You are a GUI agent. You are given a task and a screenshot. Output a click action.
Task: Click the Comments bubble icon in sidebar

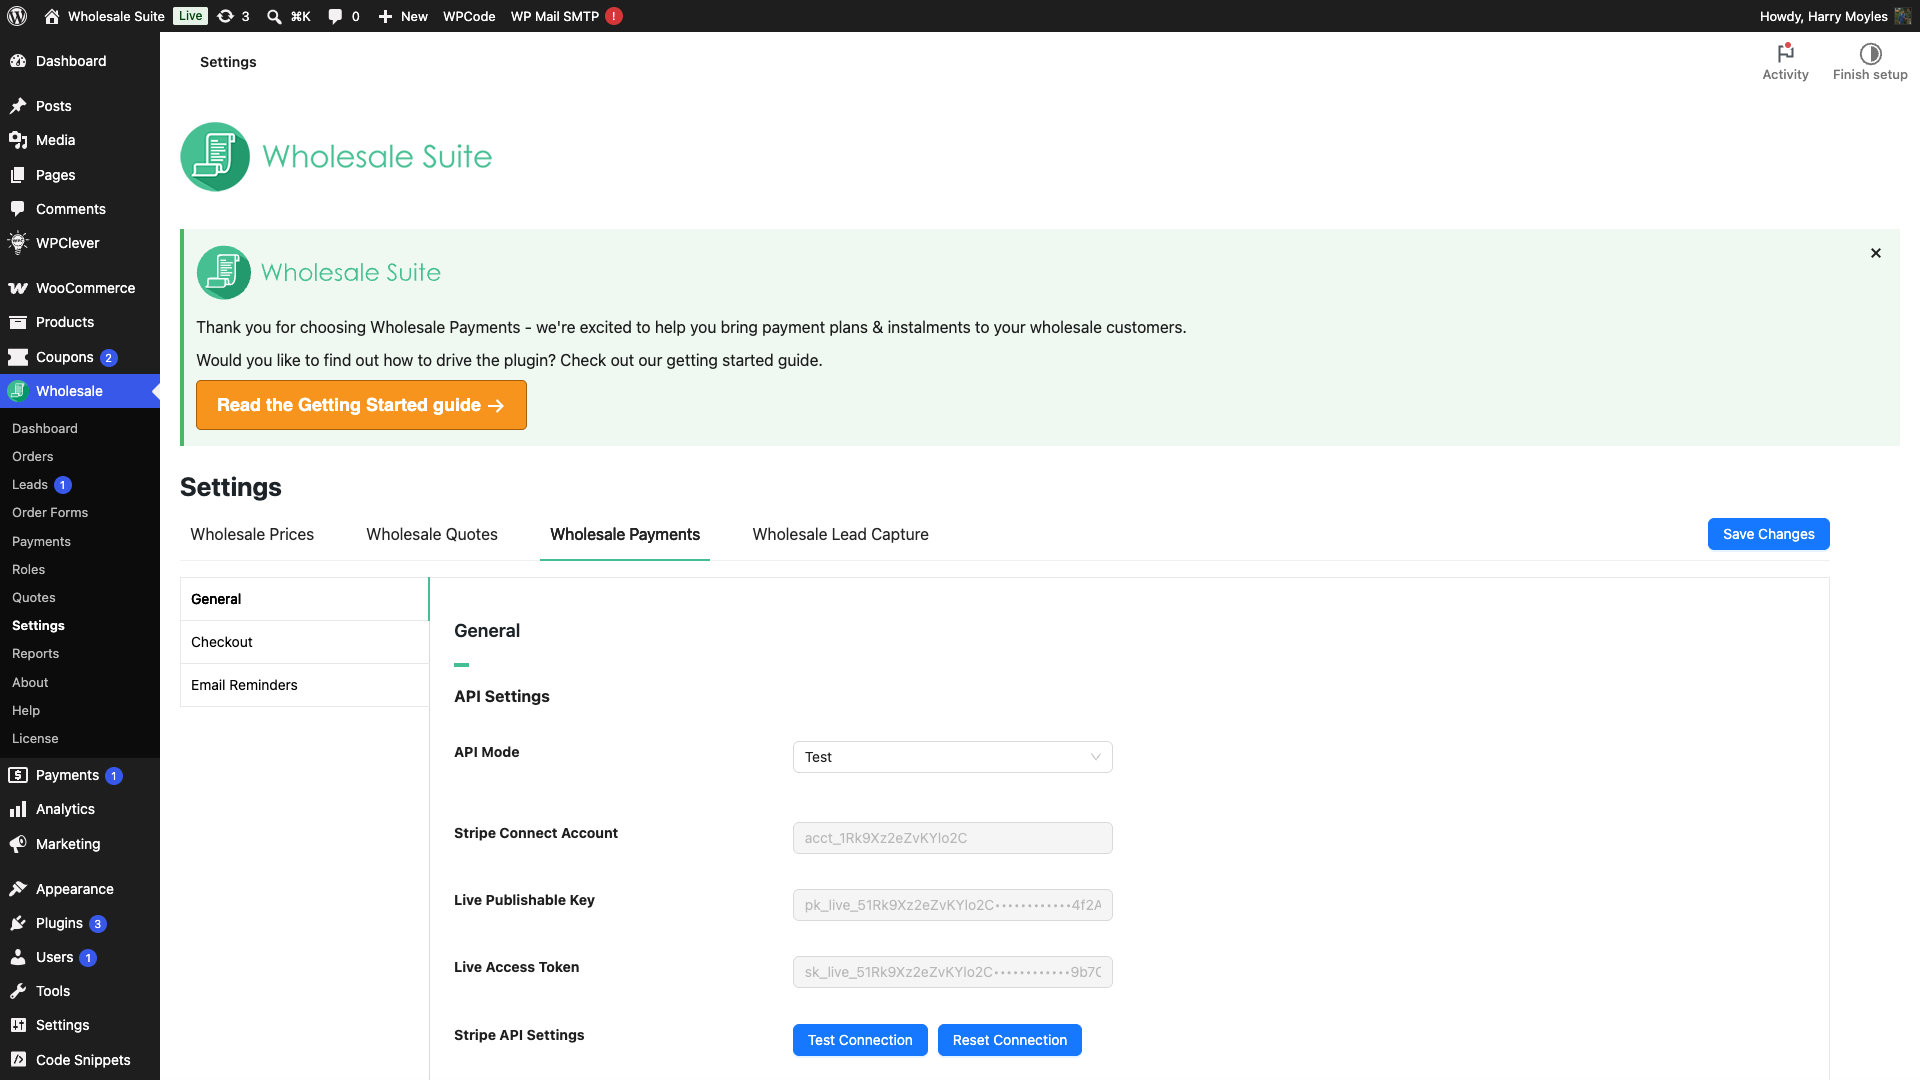pos(18,209)
